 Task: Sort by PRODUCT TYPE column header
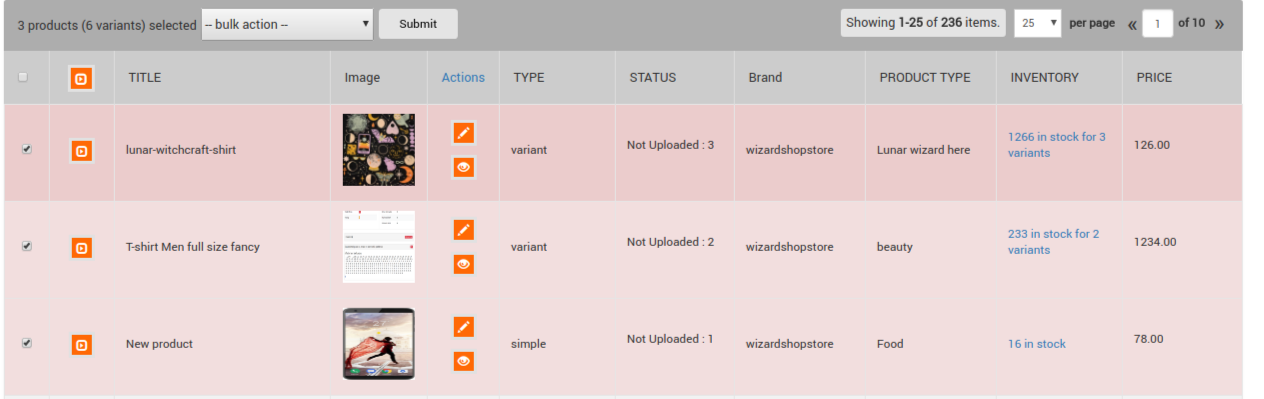pyautogui.click(x=925, y=77)
